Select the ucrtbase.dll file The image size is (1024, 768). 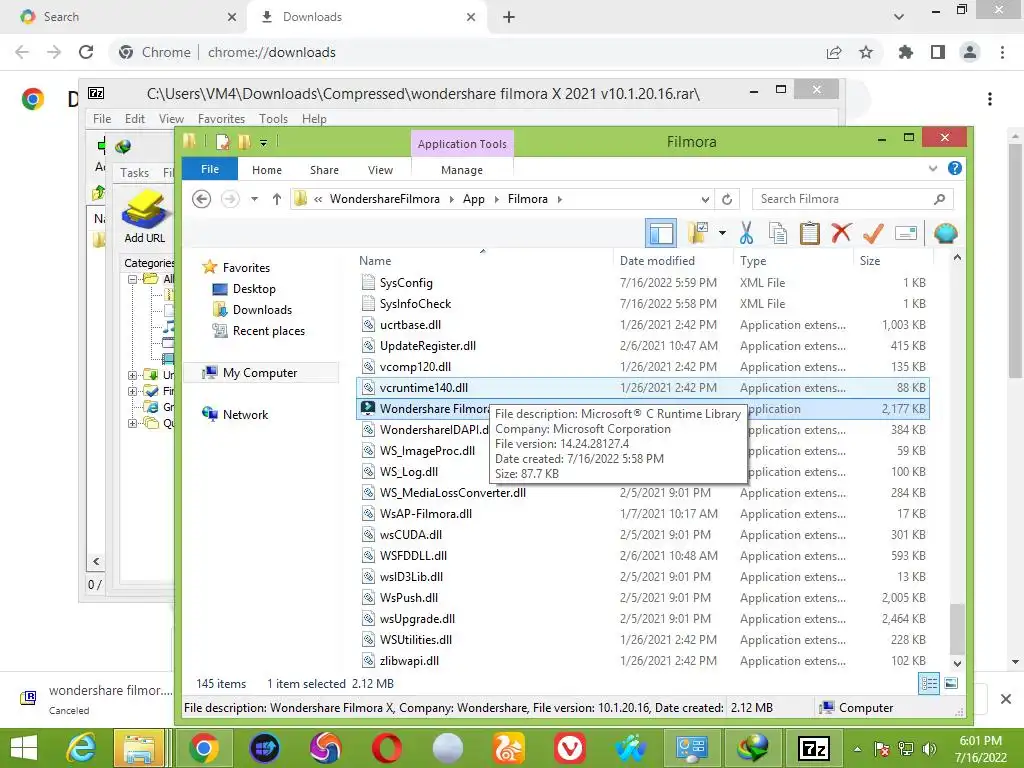[410, 325]
